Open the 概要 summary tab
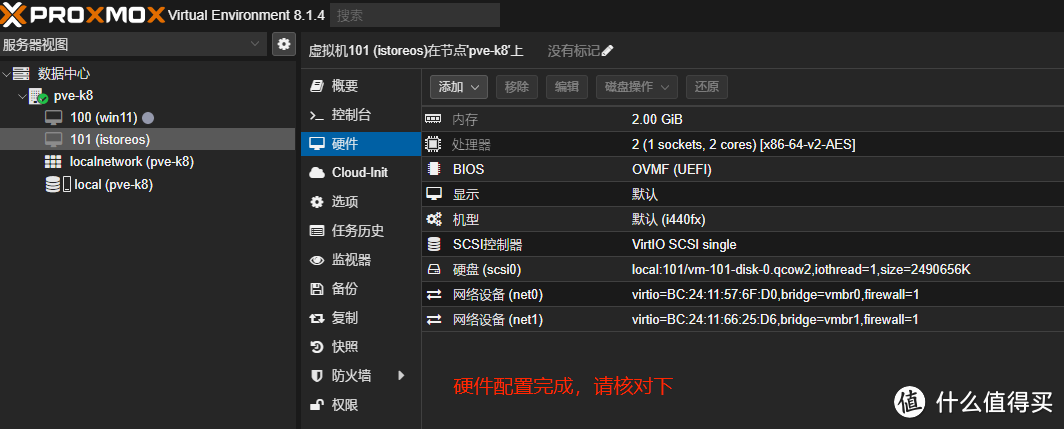 click(x=361, y=86)
